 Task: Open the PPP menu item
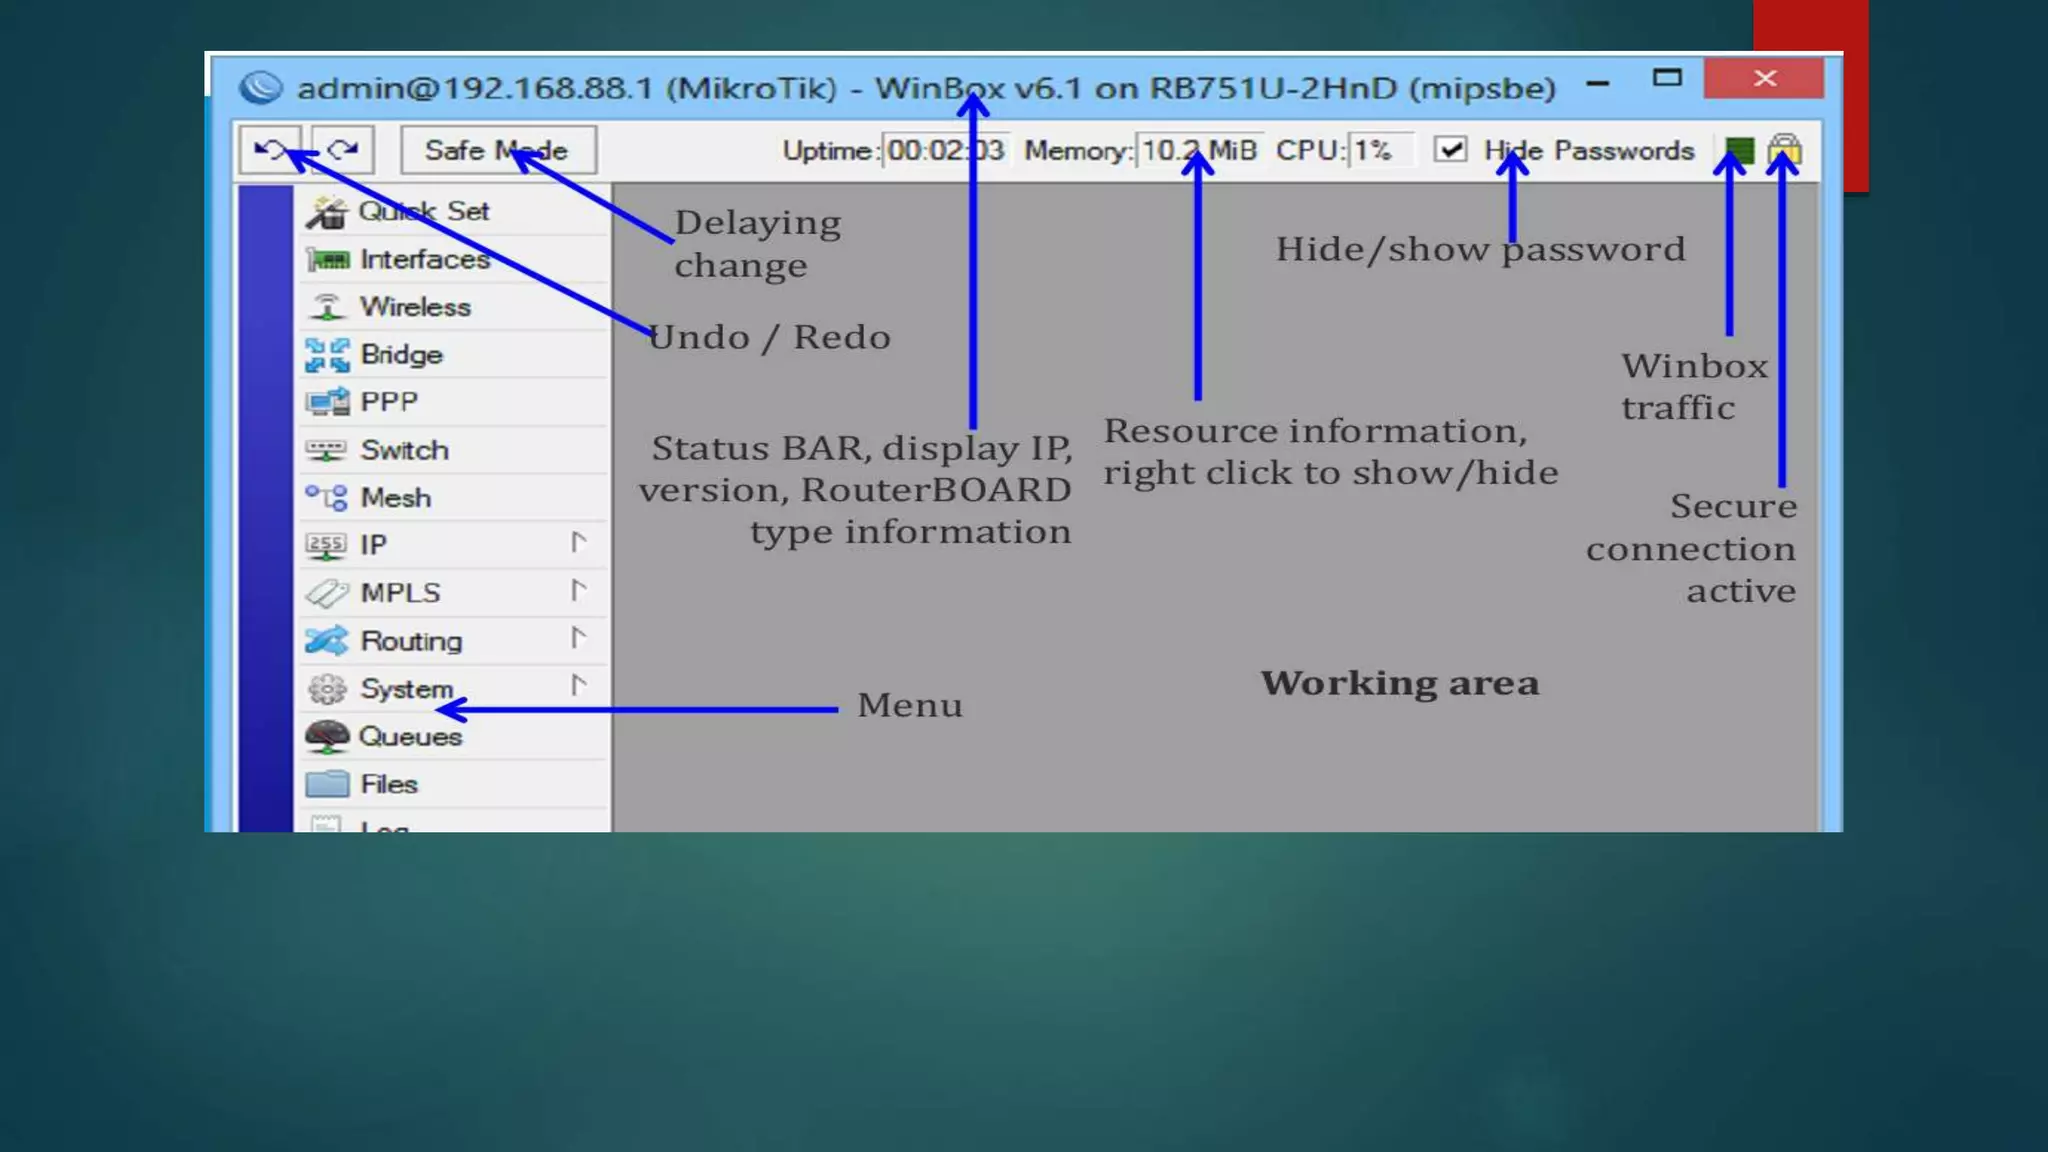tap(389, 402)
